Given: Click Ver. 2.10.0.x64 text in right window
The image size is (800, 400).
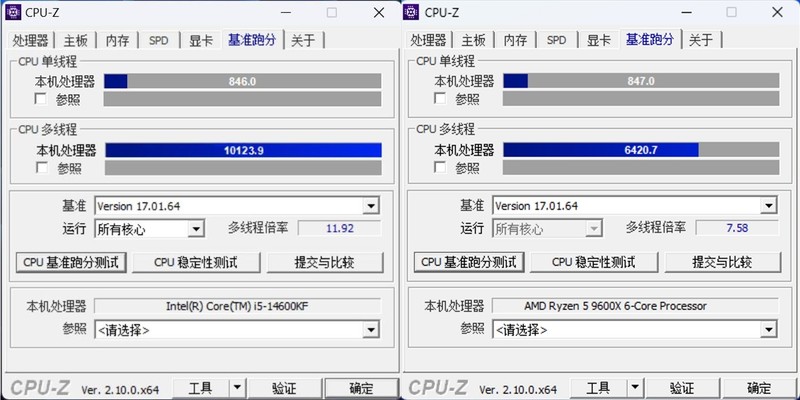Looking at the screenshot, I should pyautogui.click(x=518, y=390).
